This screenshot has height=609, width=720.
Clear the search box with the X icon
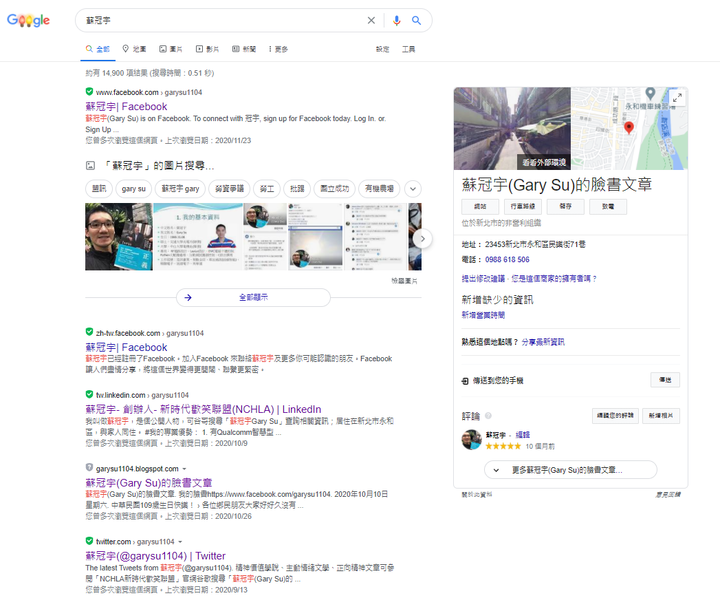pos(371,20)
